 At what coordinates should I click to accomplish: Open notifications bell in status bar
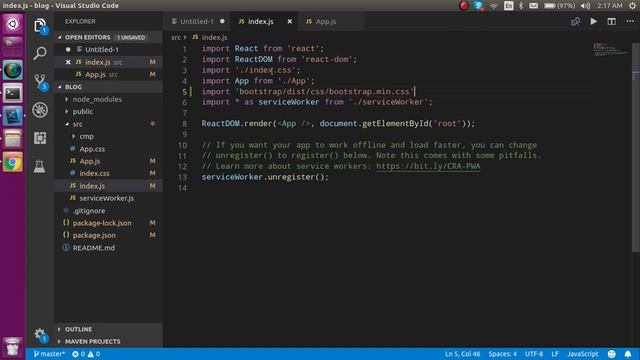[628, 354]
